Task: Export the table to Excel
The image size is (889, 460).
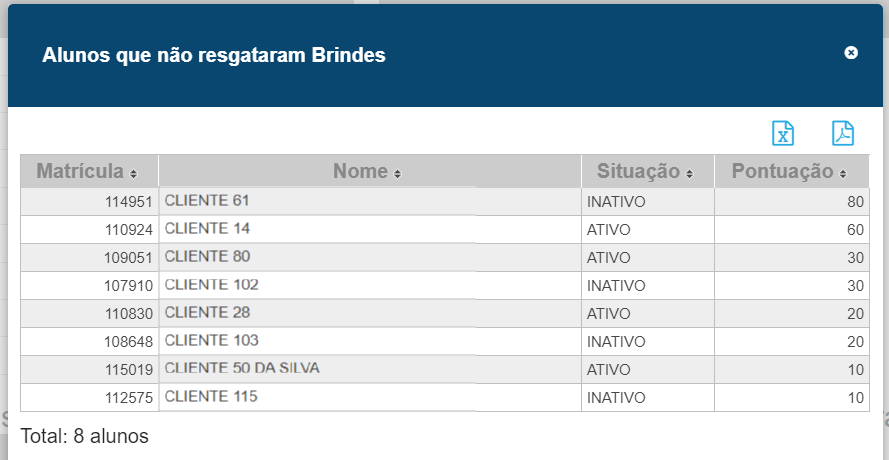Action: 782,133
